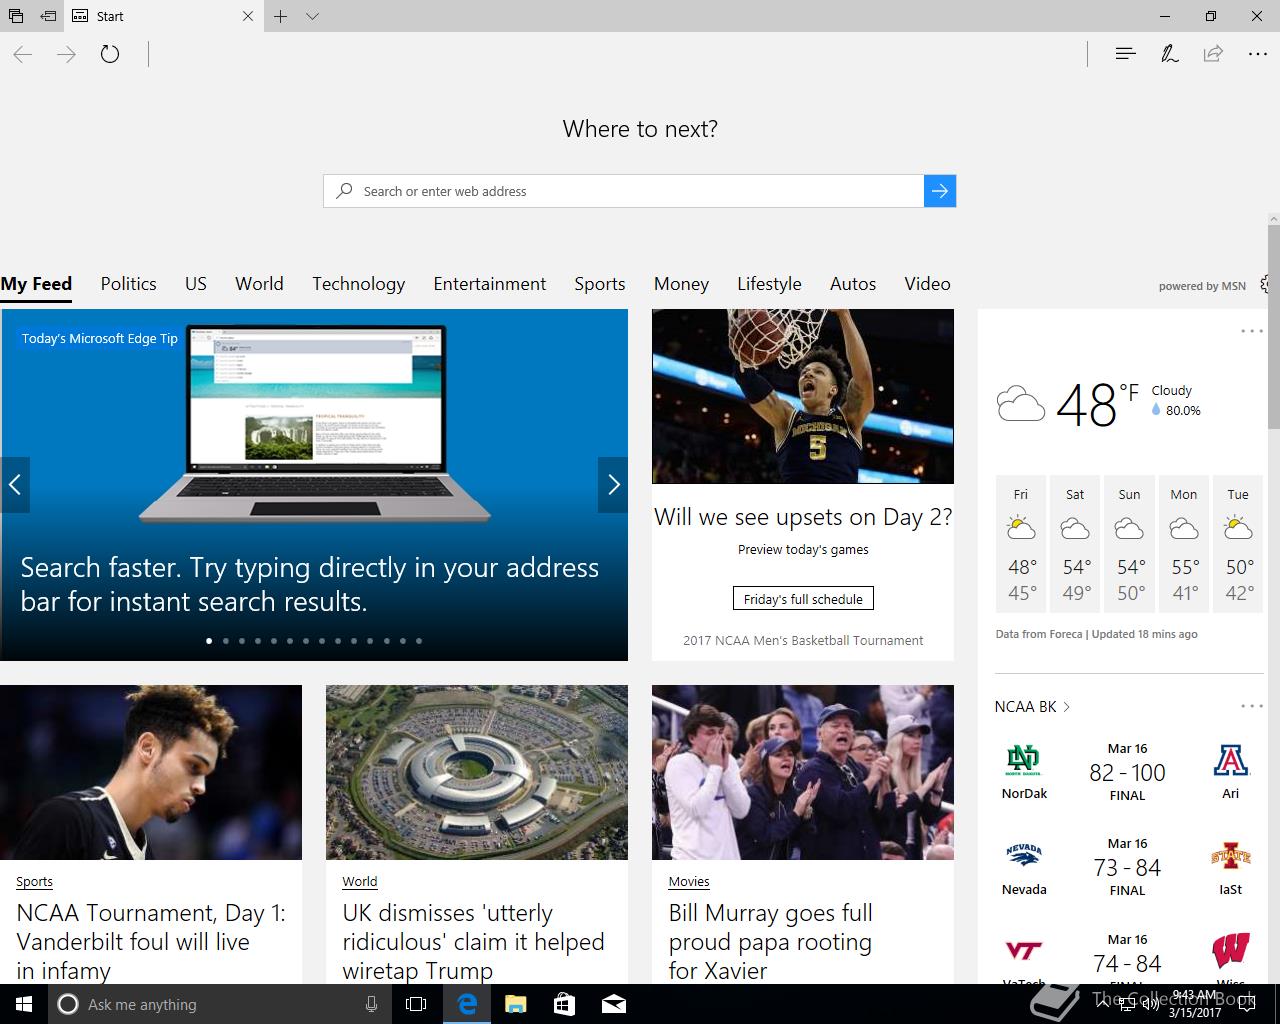Set these tabs aside icon
Screen dimensions: 1280x1024
tap(47, 16)
